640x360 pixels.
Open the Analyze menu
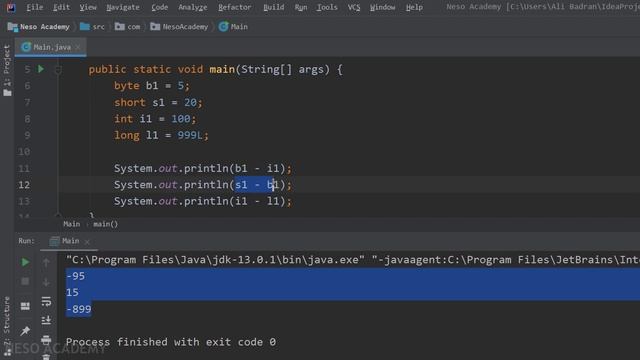pyautogui.click(x=193, y=7)
